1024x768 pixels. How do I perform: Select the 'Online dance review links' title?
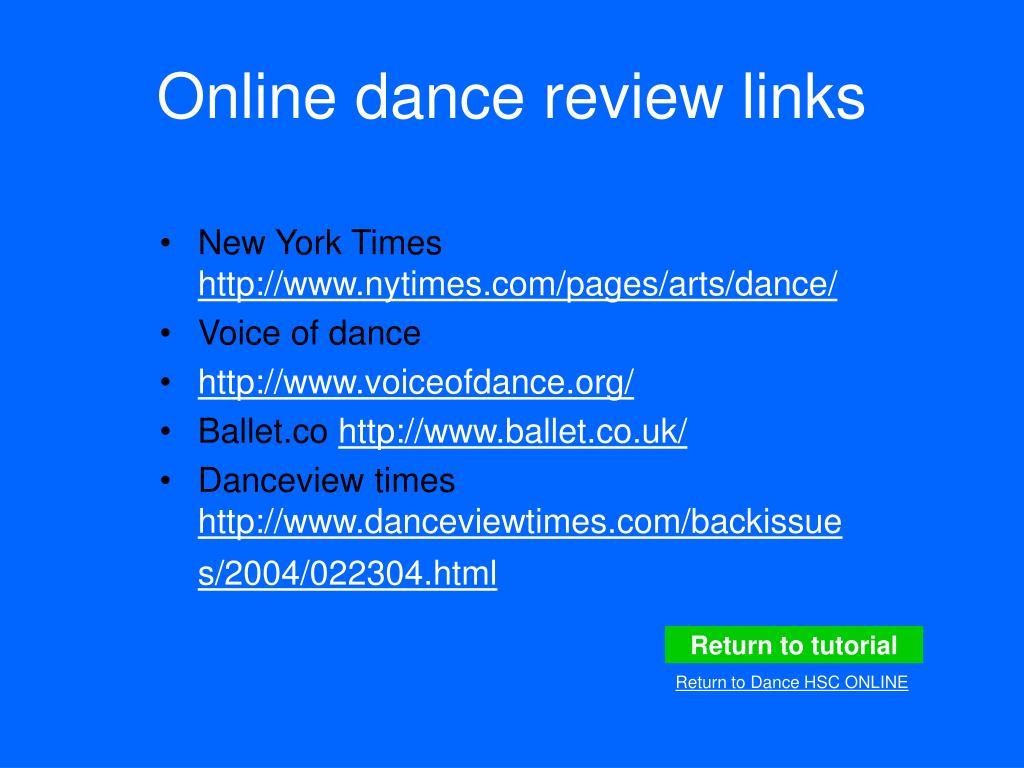tap(511, 97)
